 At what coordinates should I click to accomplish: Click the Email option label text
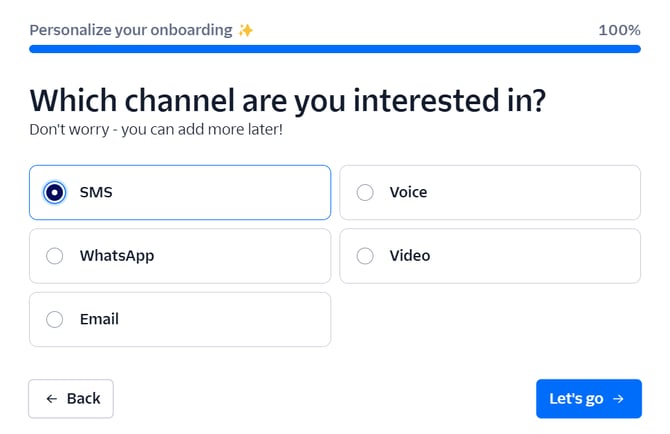(99, 319)
